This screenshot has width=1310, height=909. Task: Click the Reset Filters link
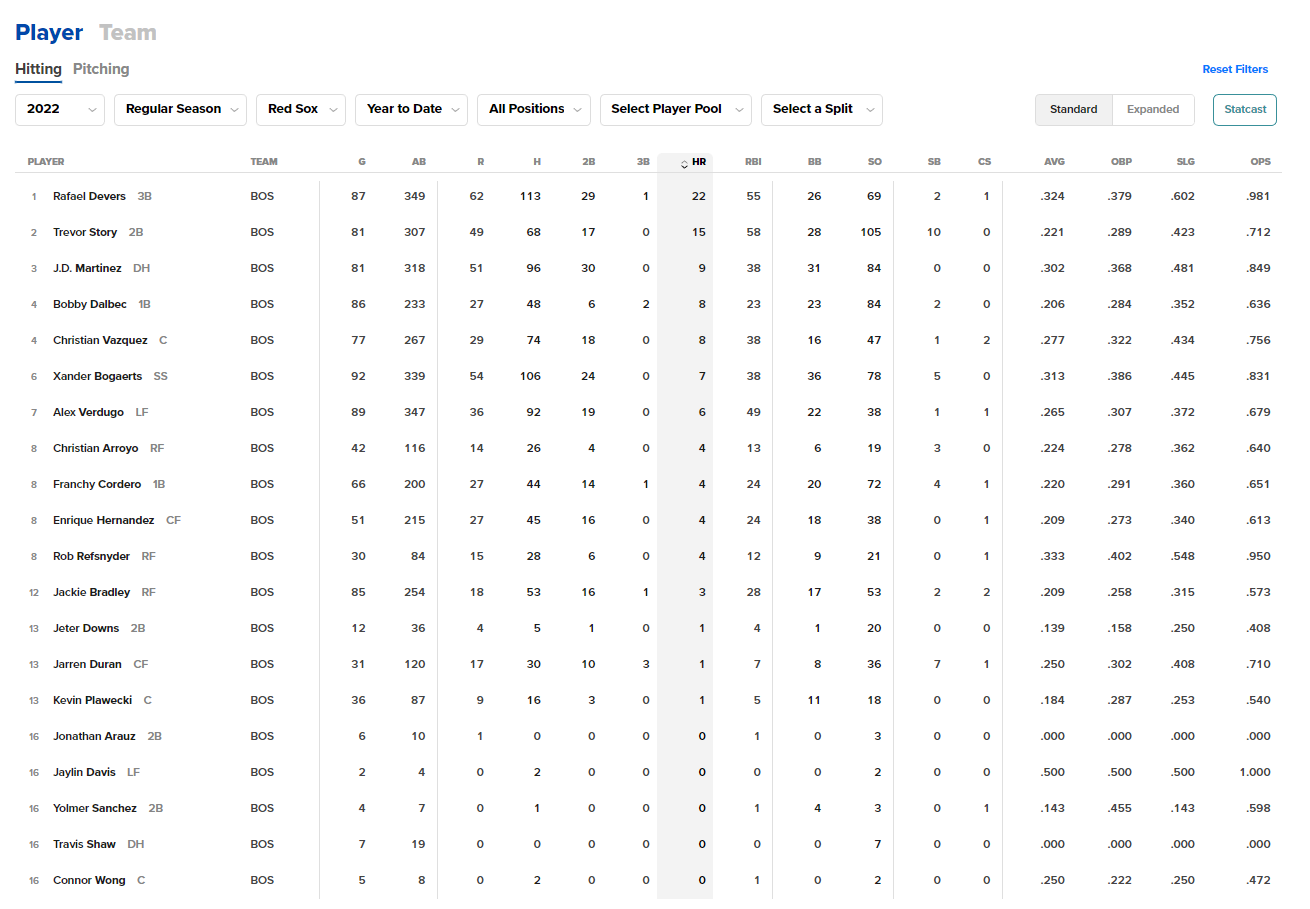1235,69
